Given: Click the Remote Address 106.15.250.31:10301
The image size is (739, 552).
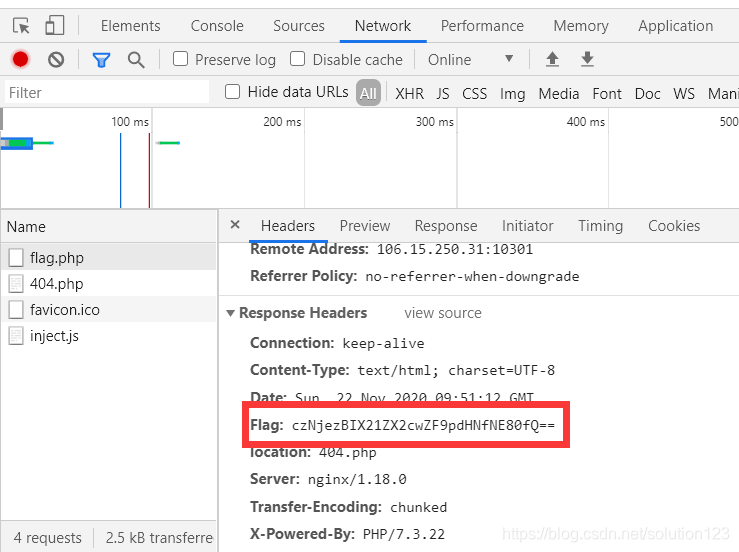Looking at the screenshot, I should coord(454,249).
